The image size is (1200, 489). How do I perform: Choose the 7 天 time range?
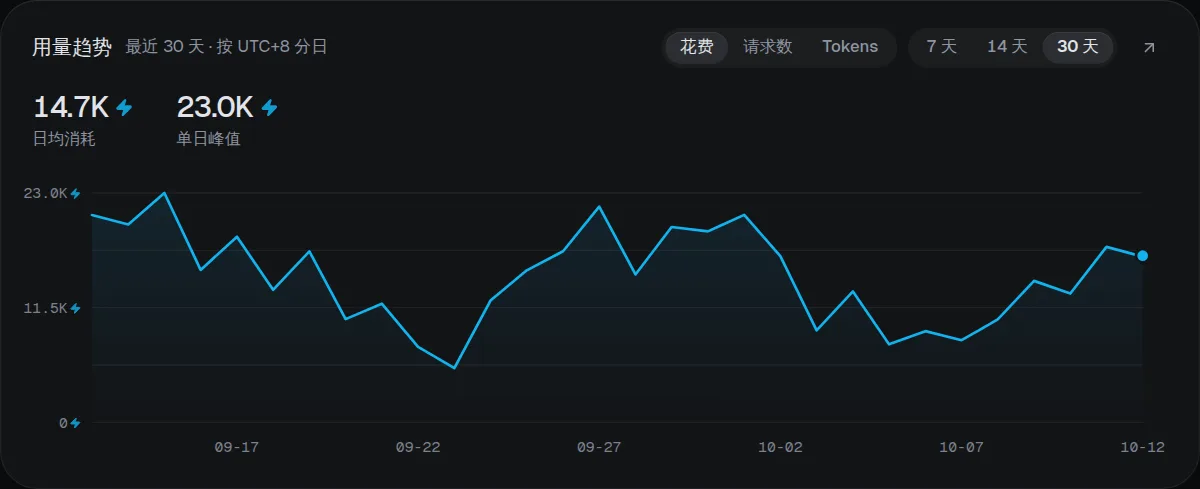point(942,47)
